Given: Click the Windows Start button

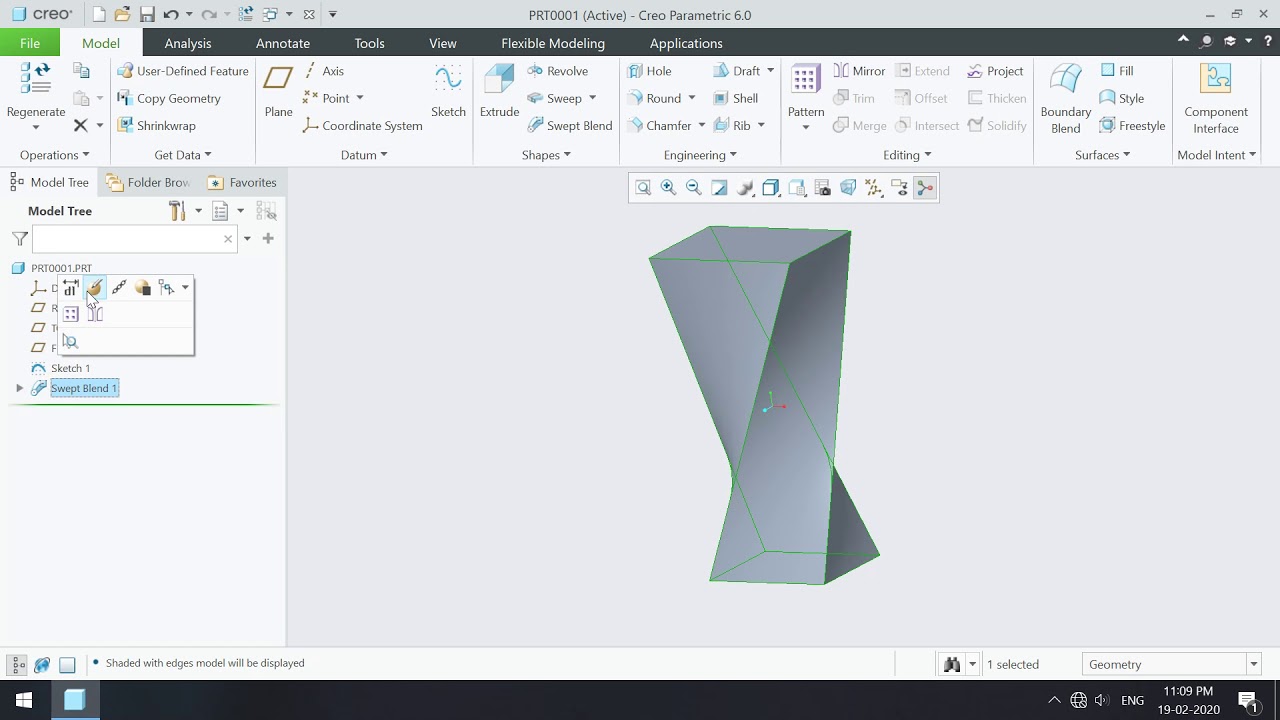Looking at the screenshot, I should pyautogui.click(x=23, y=700).
